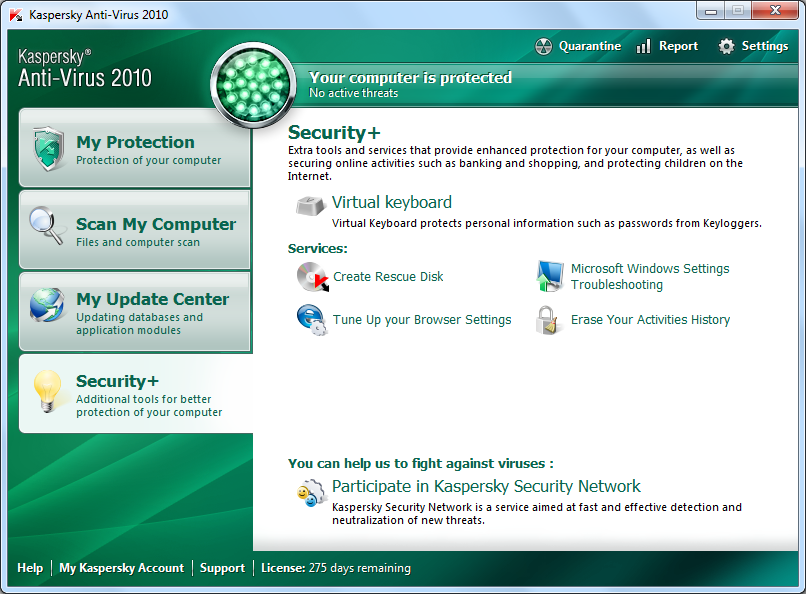Open Tune Up your Browser Settings
The image size is (806, 594).
(x=422, y=320)
